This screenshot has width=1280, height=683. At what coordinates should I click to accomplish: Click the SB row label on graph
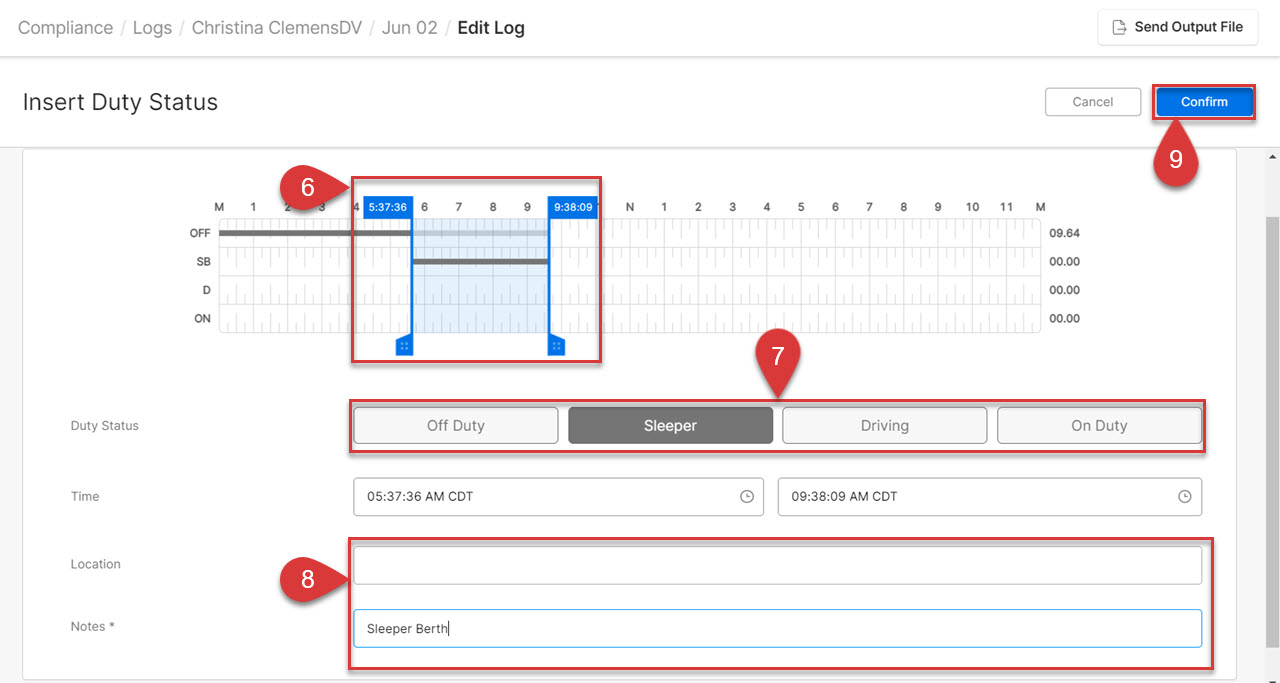point(204,262)
